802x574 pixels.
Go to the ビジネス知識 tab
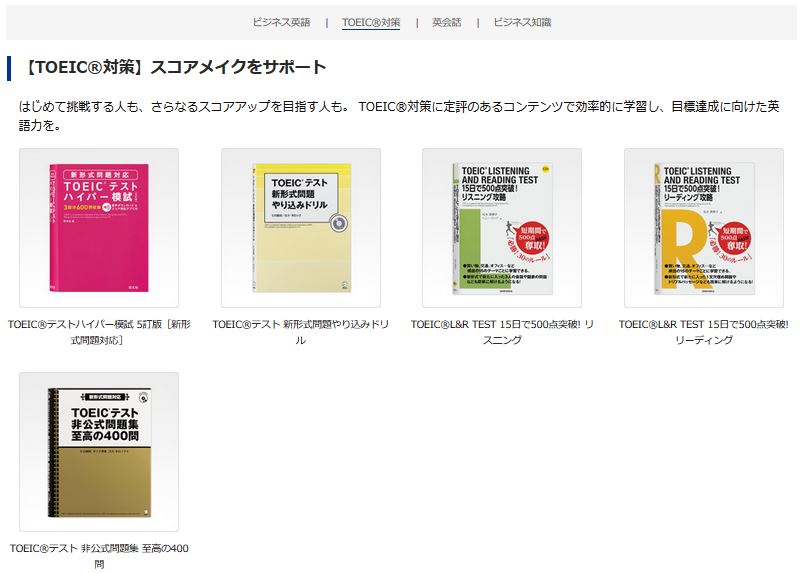(x=522, y=23)
